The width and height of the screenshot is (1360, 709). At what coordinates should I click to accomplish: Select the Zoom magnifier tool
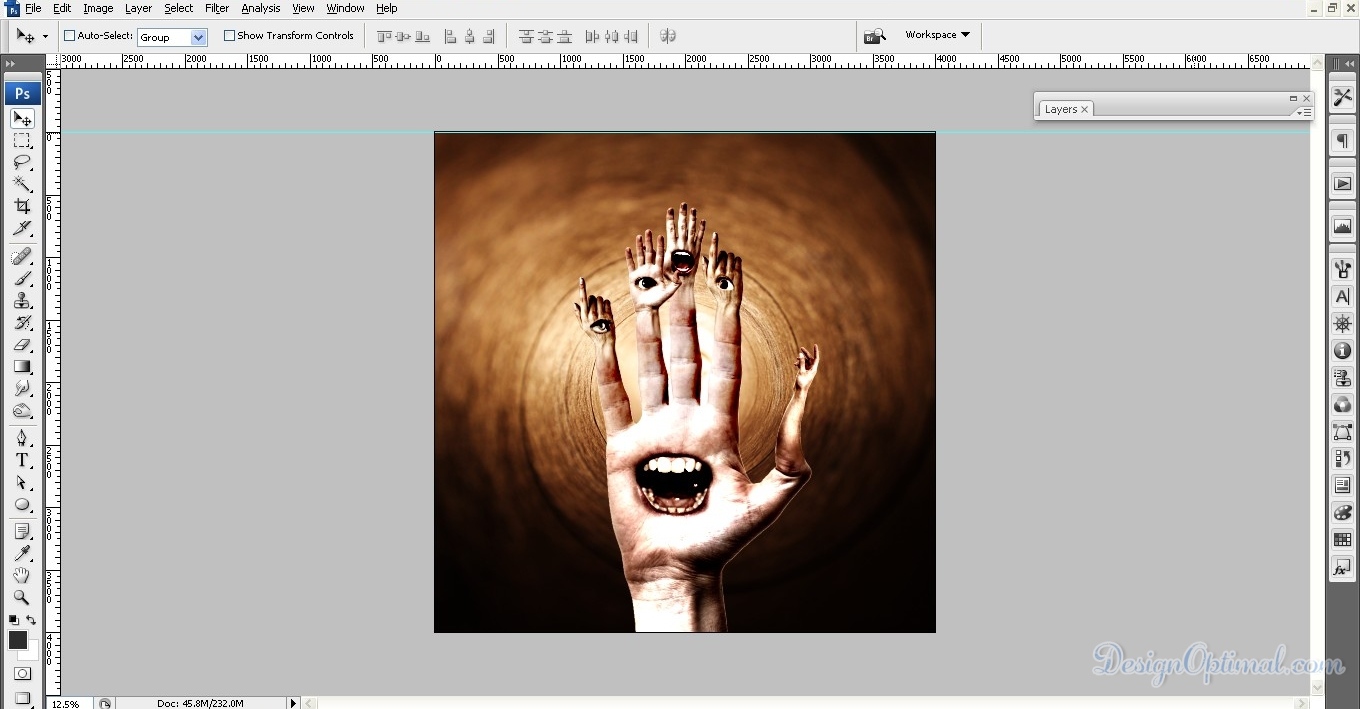[x=22, y=597]
